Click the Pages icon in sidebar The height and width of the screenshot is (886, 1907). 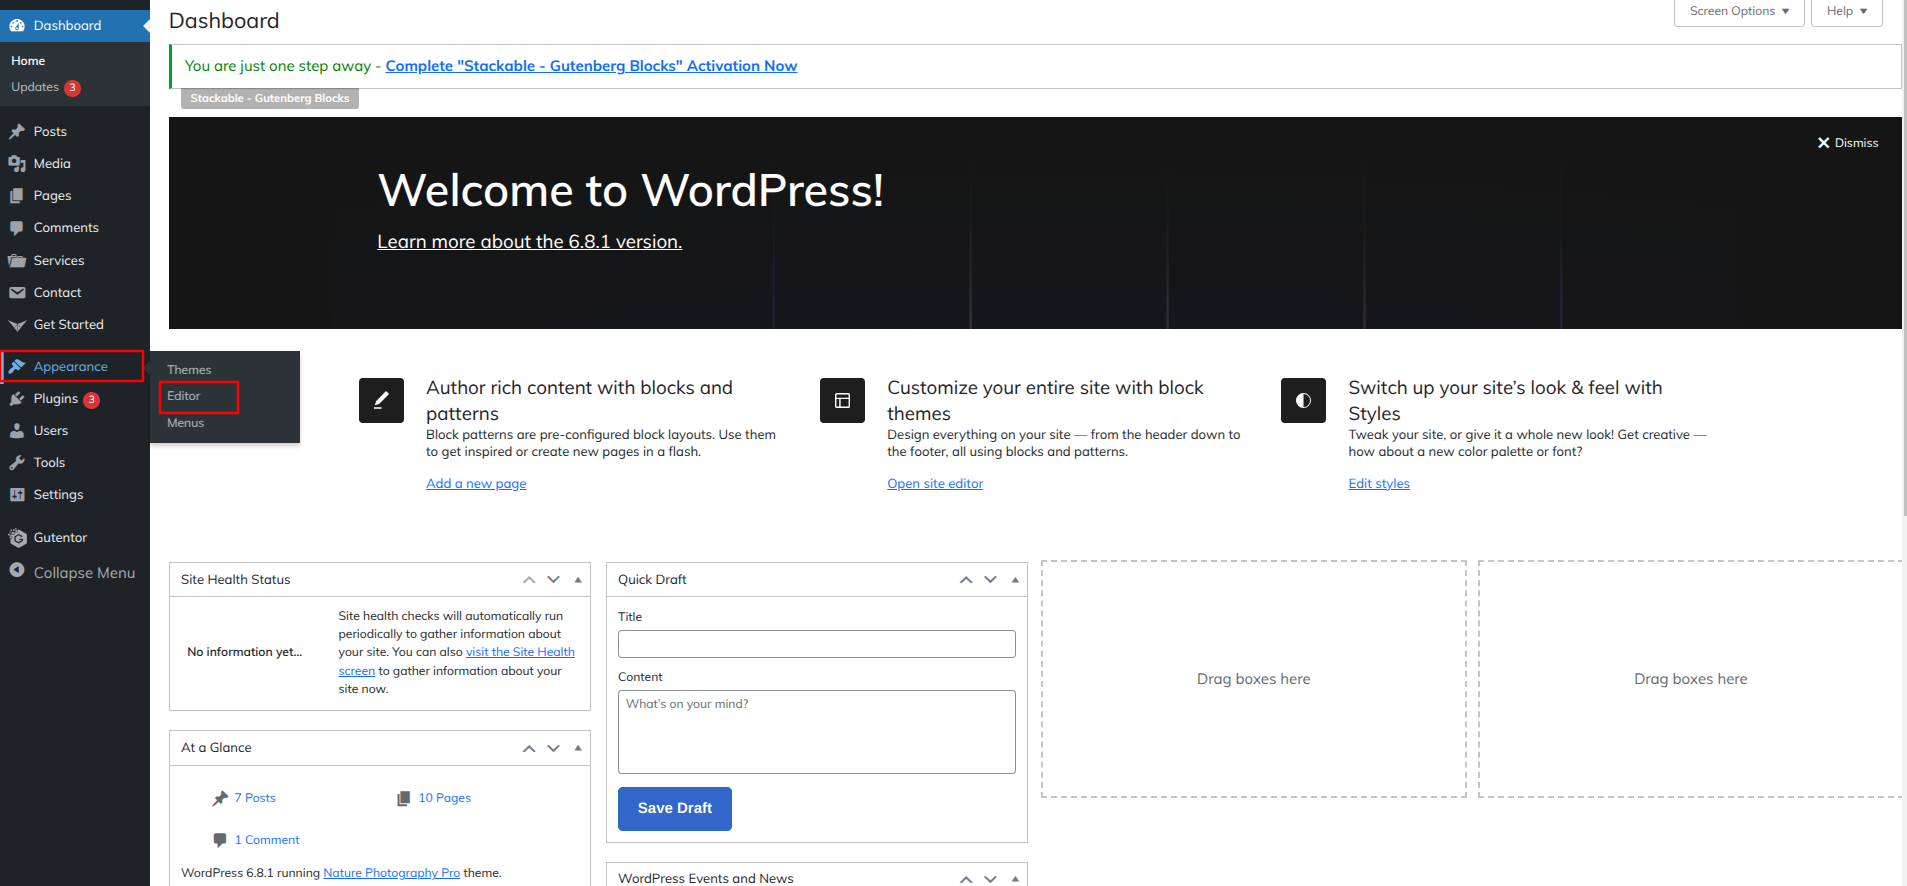point(17,195)
